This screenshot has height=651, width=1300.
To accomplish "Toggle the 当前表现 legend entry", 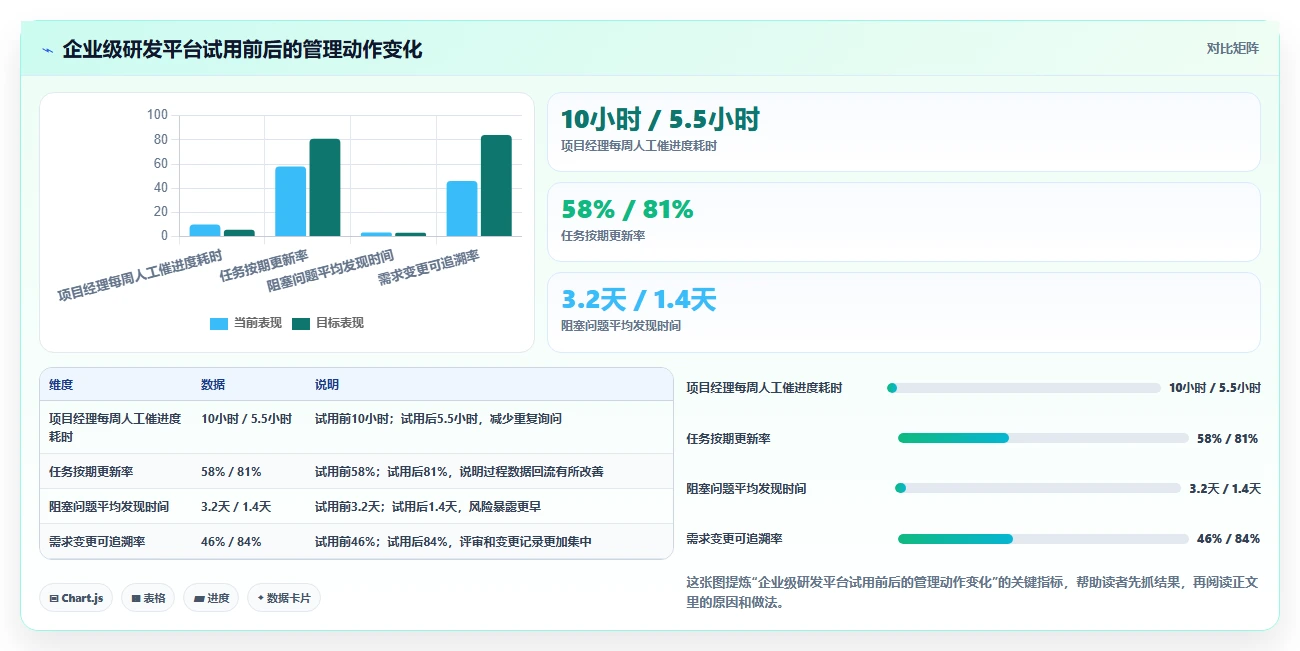I will pos(245,323).
